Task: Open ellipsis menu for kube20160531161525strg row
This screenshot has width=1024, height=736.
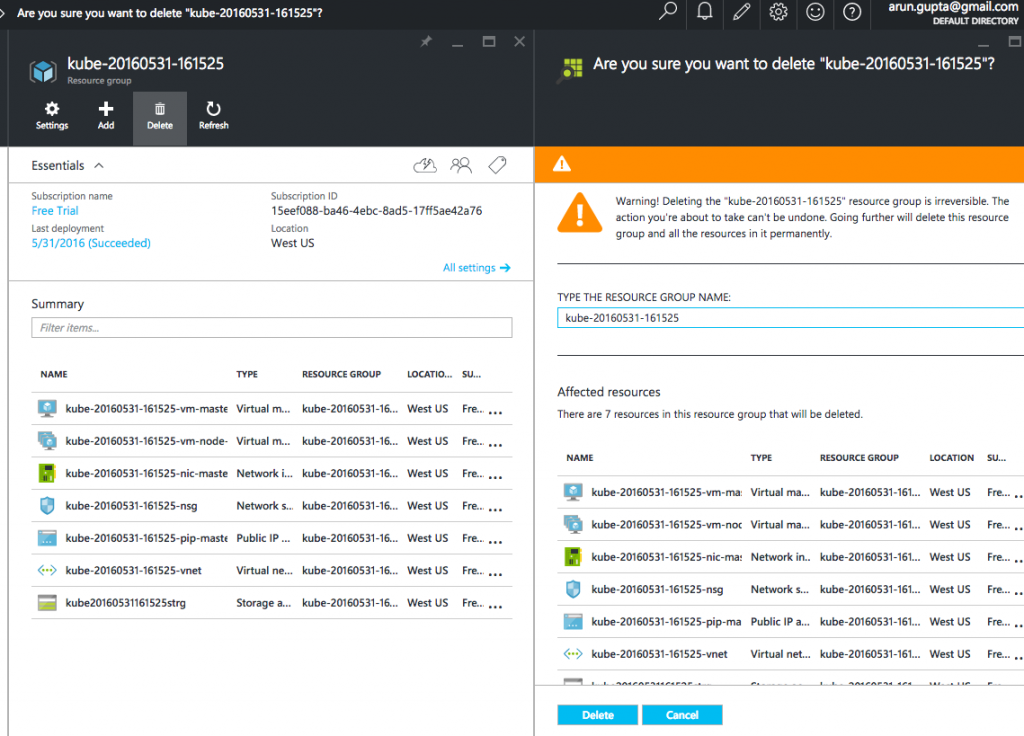Action: pos(496,607)
